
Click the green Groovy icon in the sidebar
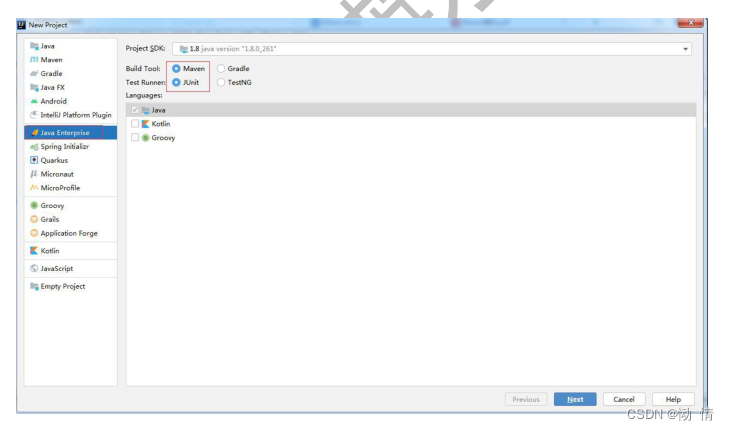[34, 205]
